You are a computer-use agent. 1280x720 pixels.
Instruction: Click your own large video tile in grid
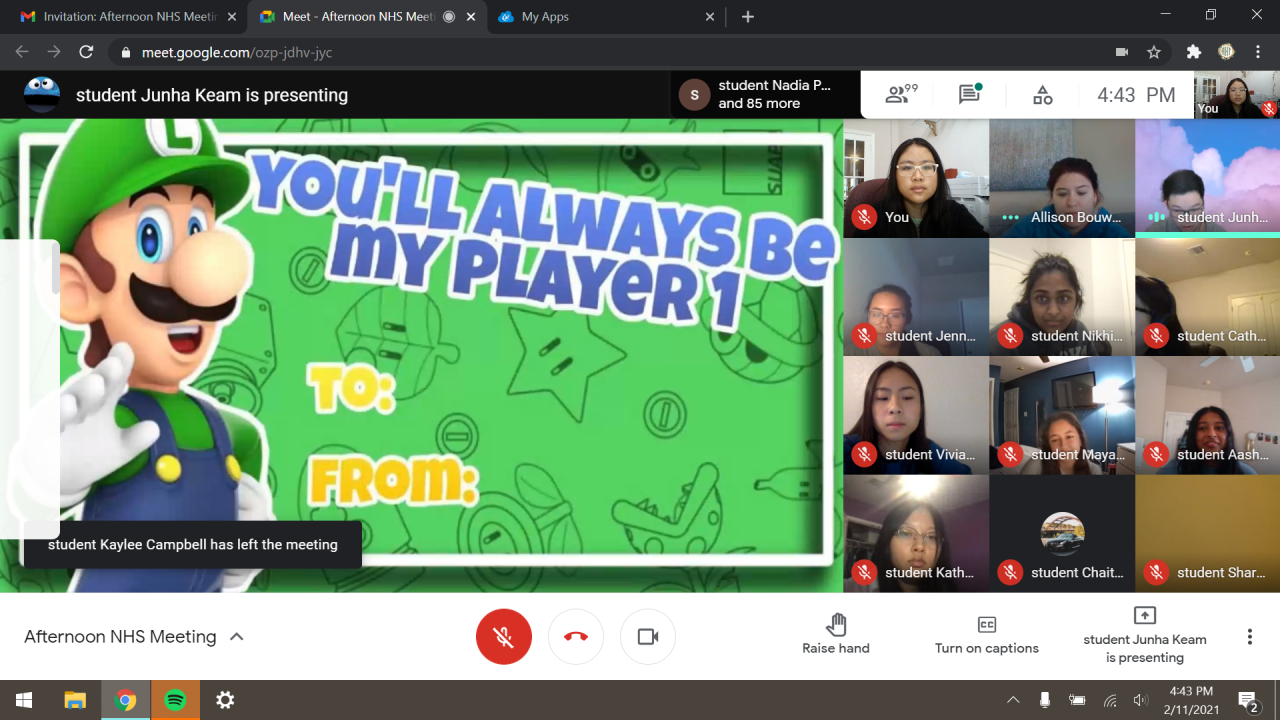tap(916, 178)
